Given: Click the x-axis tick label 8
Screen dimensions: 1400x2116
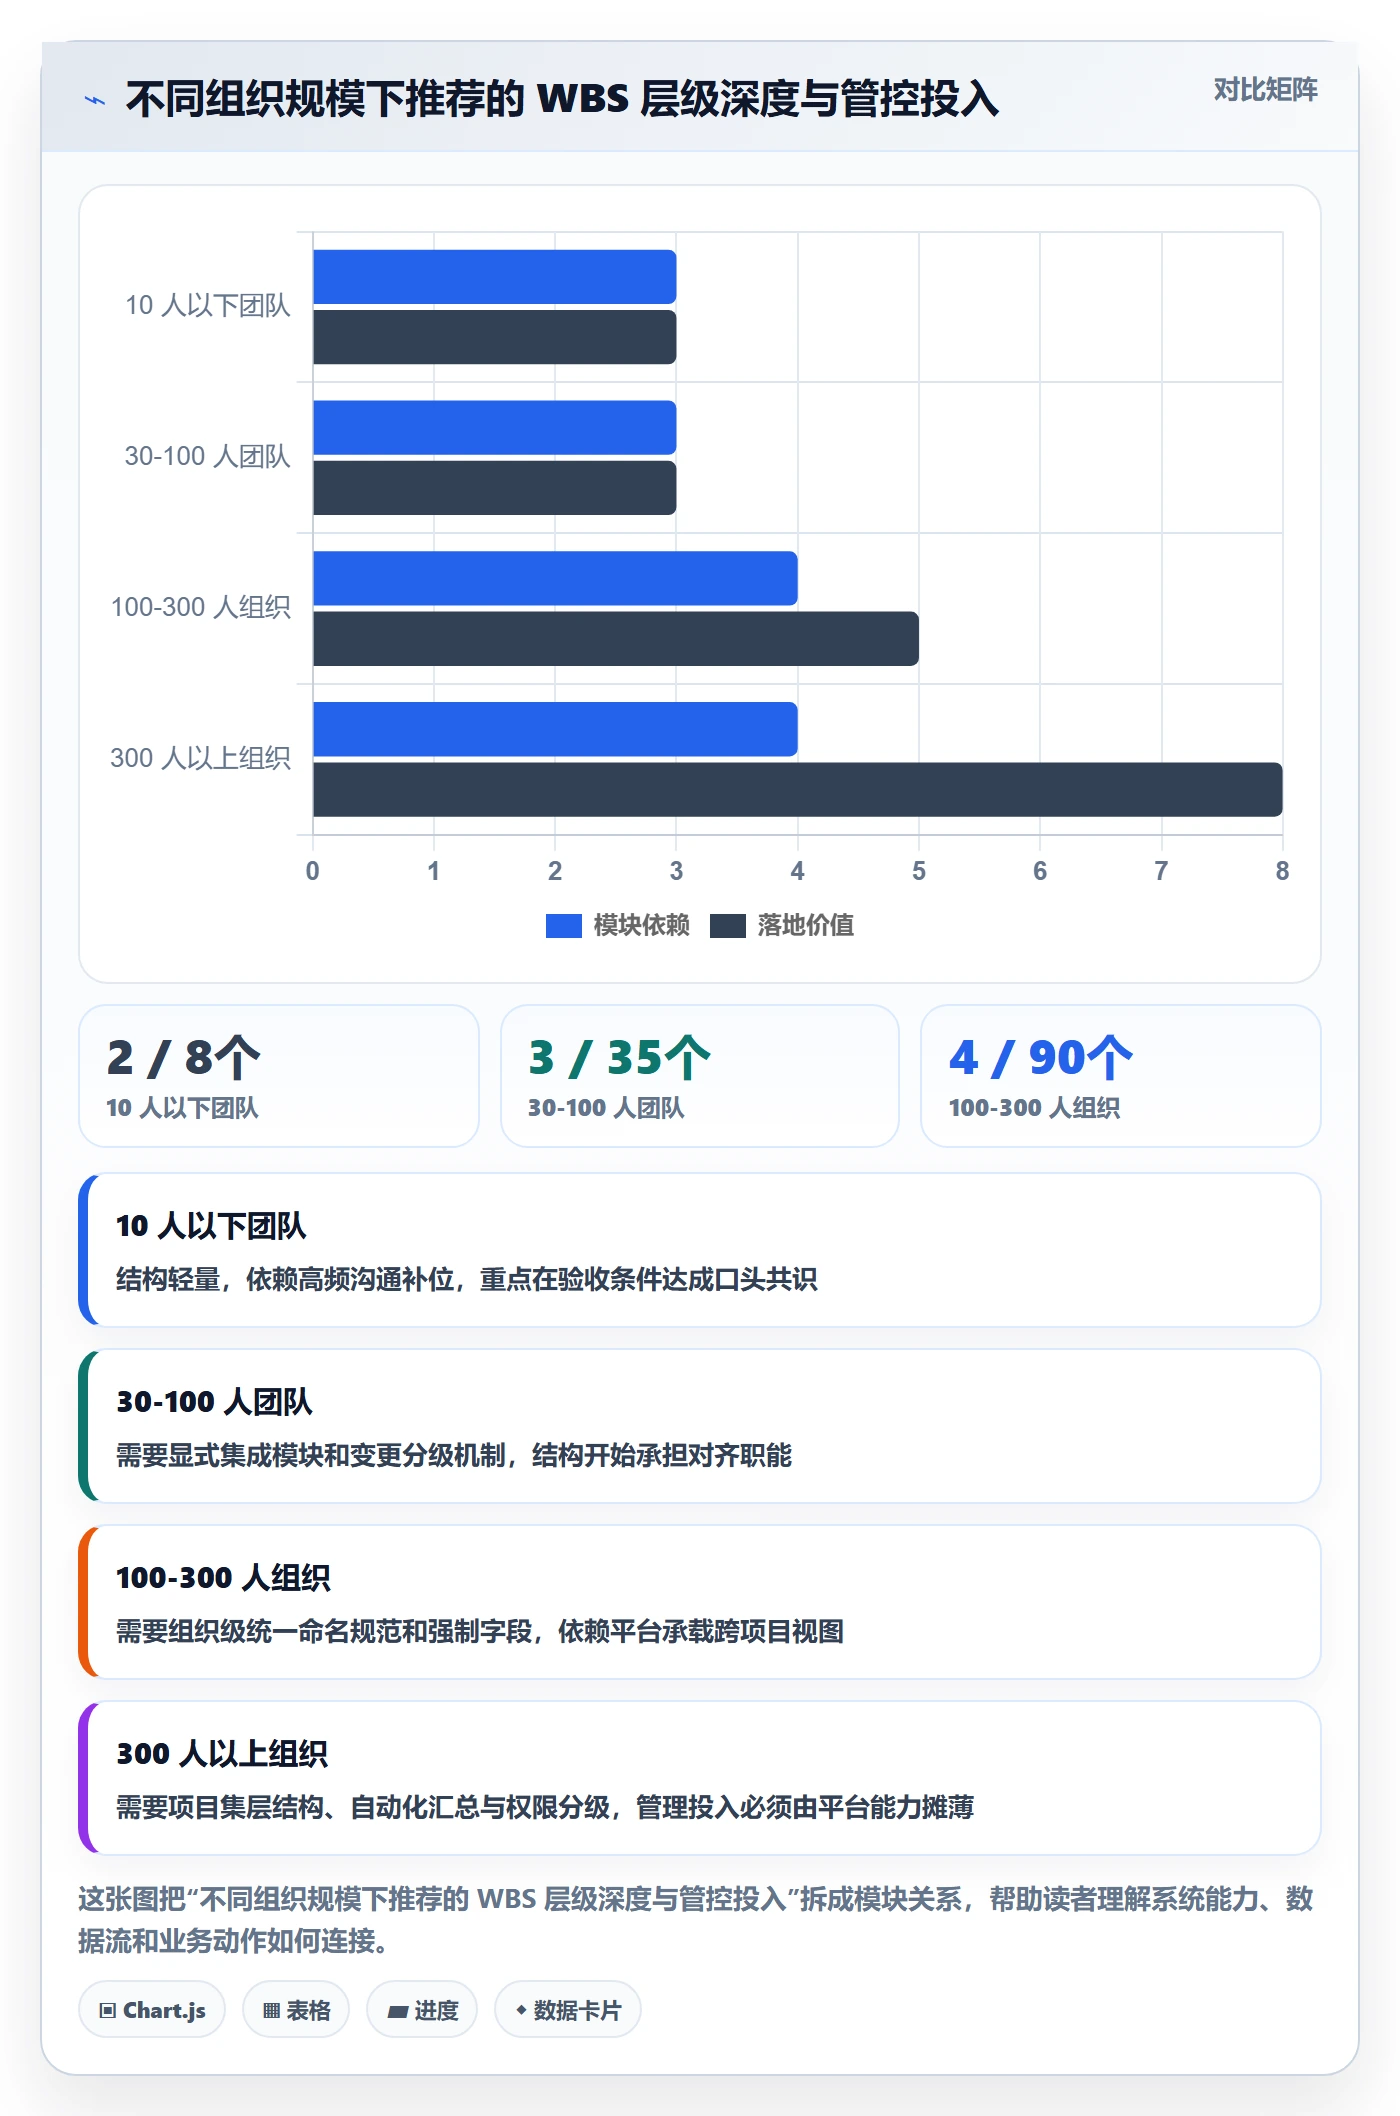Looking at the screenshot, I should (x=1282, y=872).
